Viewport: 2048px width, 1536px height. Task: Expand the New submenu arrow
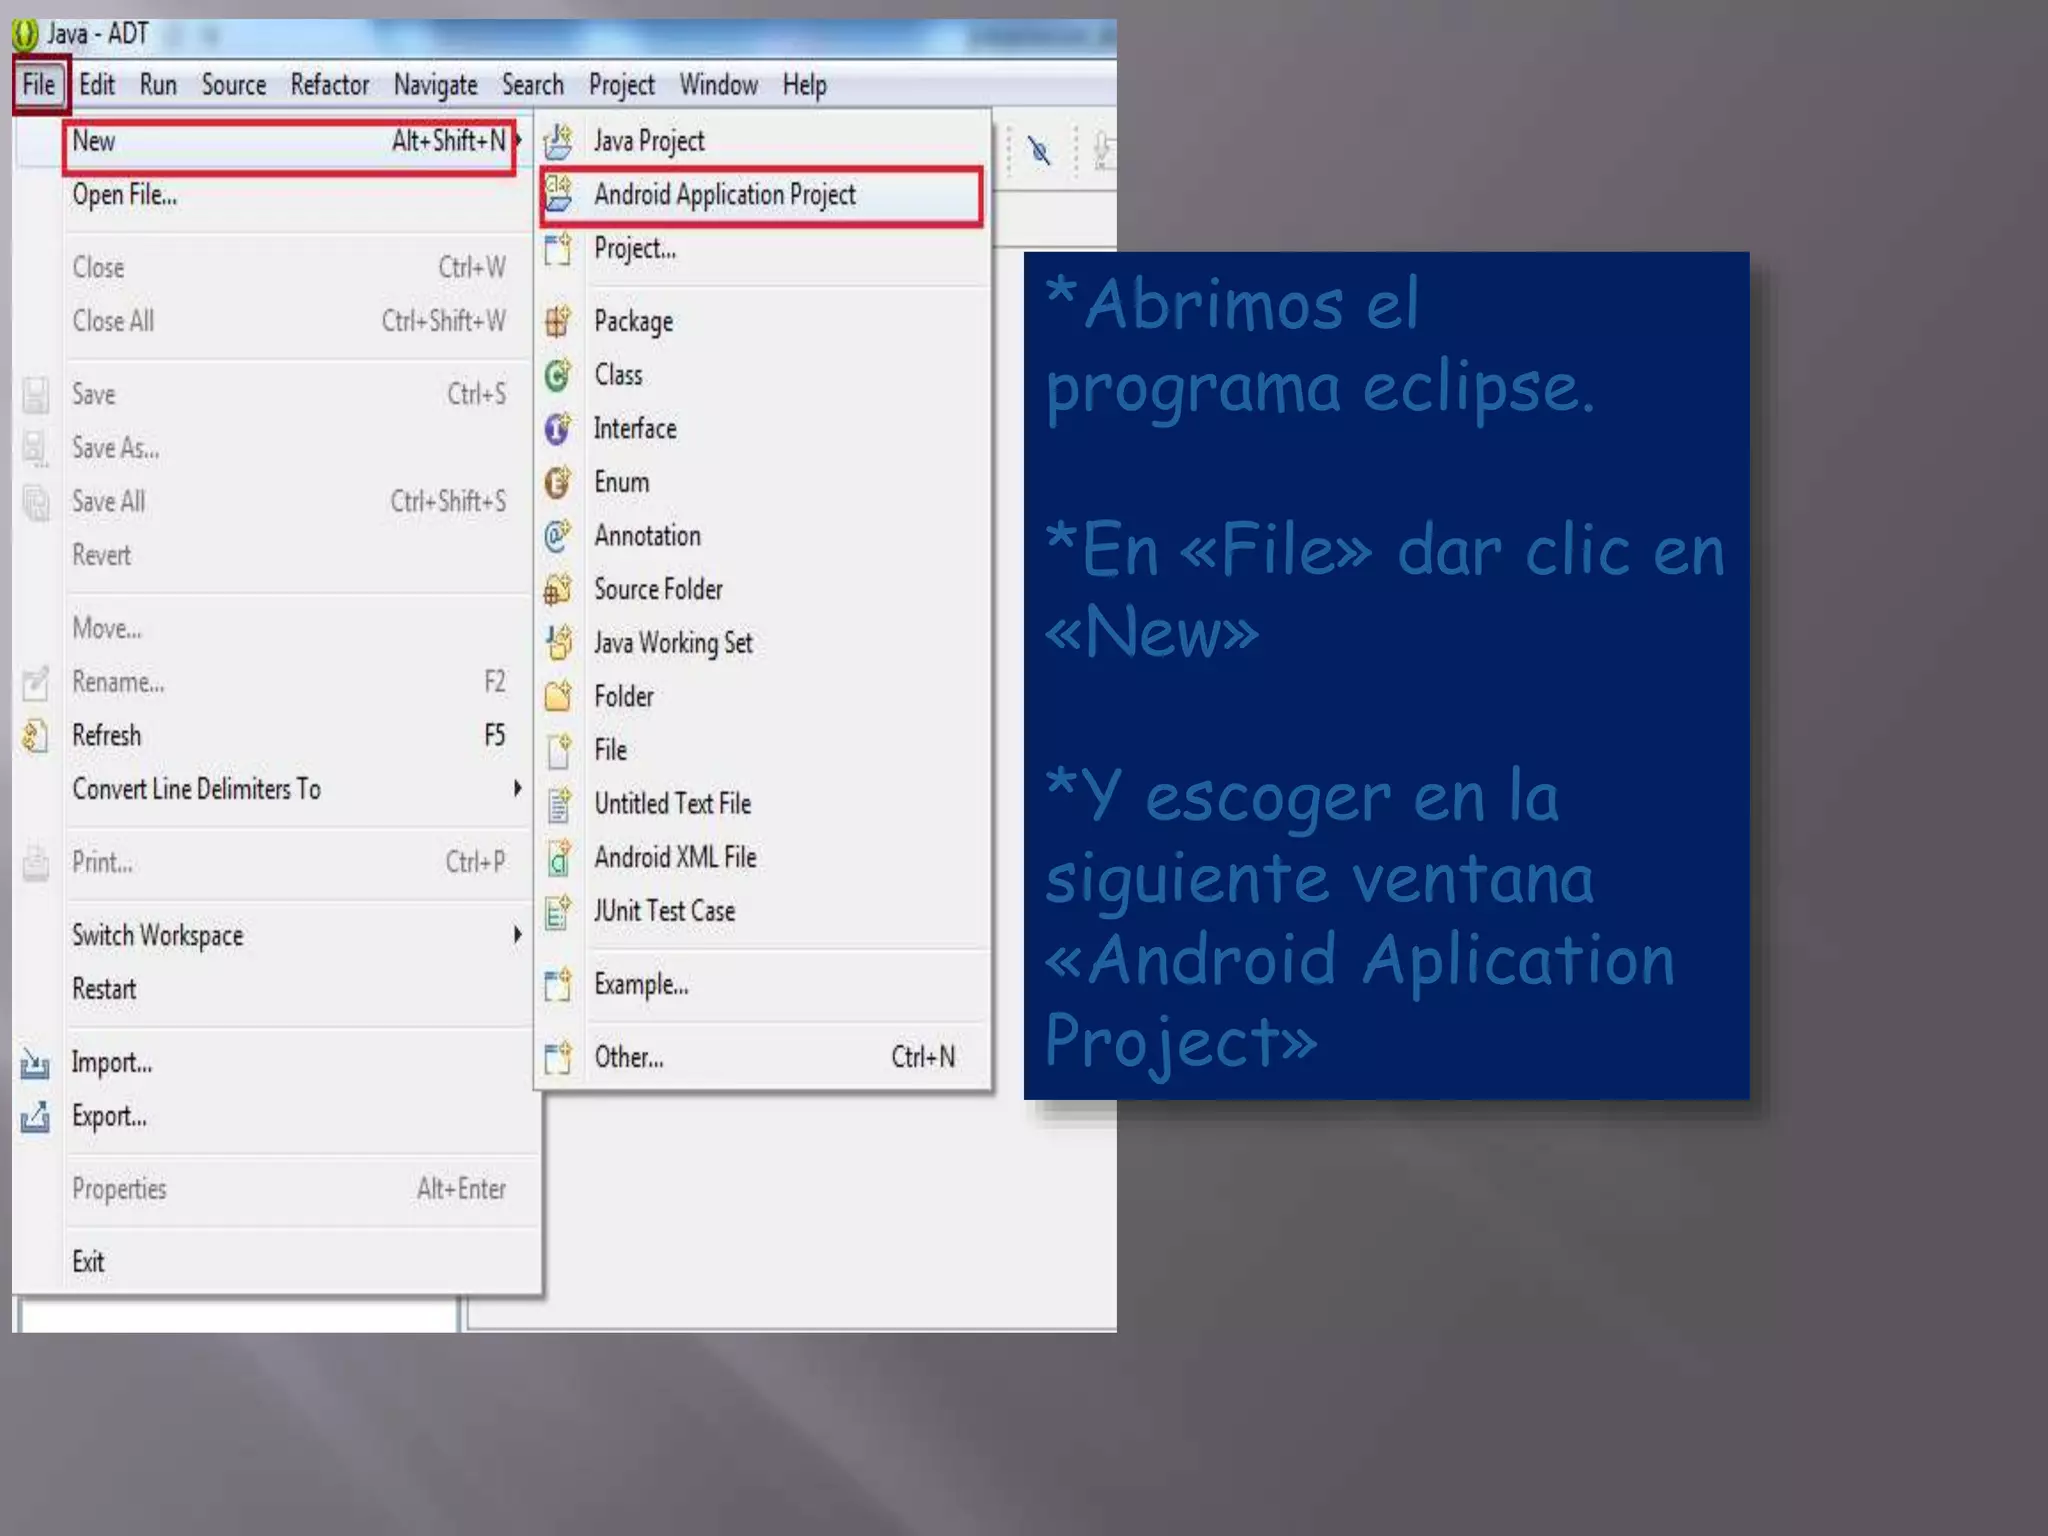[x=518, y=141]
